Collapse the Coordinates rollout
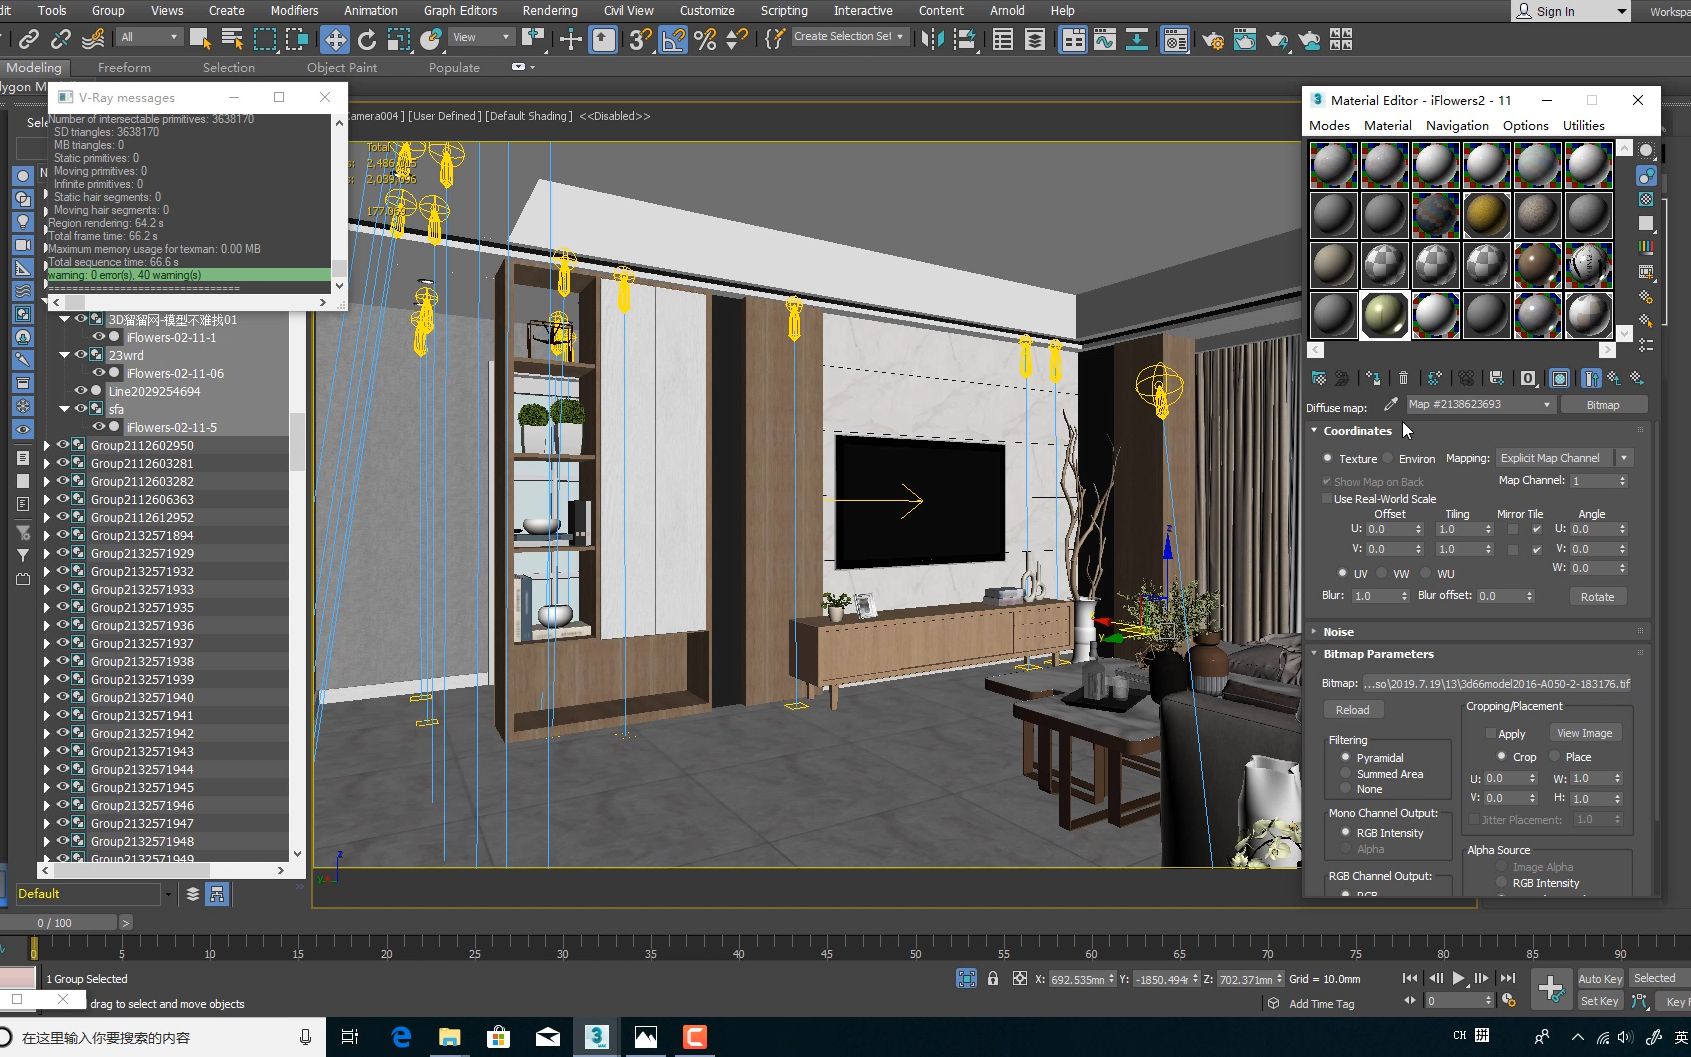Screen dimensions: 1691x1057 [x=1314, y=430]
